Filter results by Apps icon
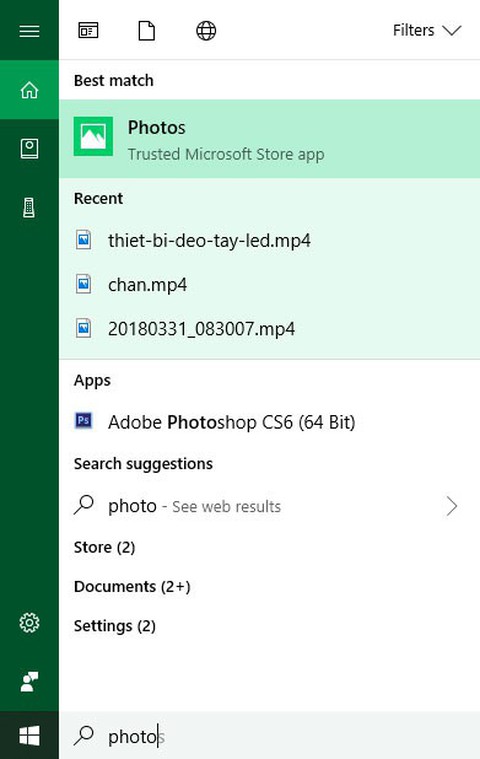Viewport: 480px width, 759px height. click(x=88, y=30)
